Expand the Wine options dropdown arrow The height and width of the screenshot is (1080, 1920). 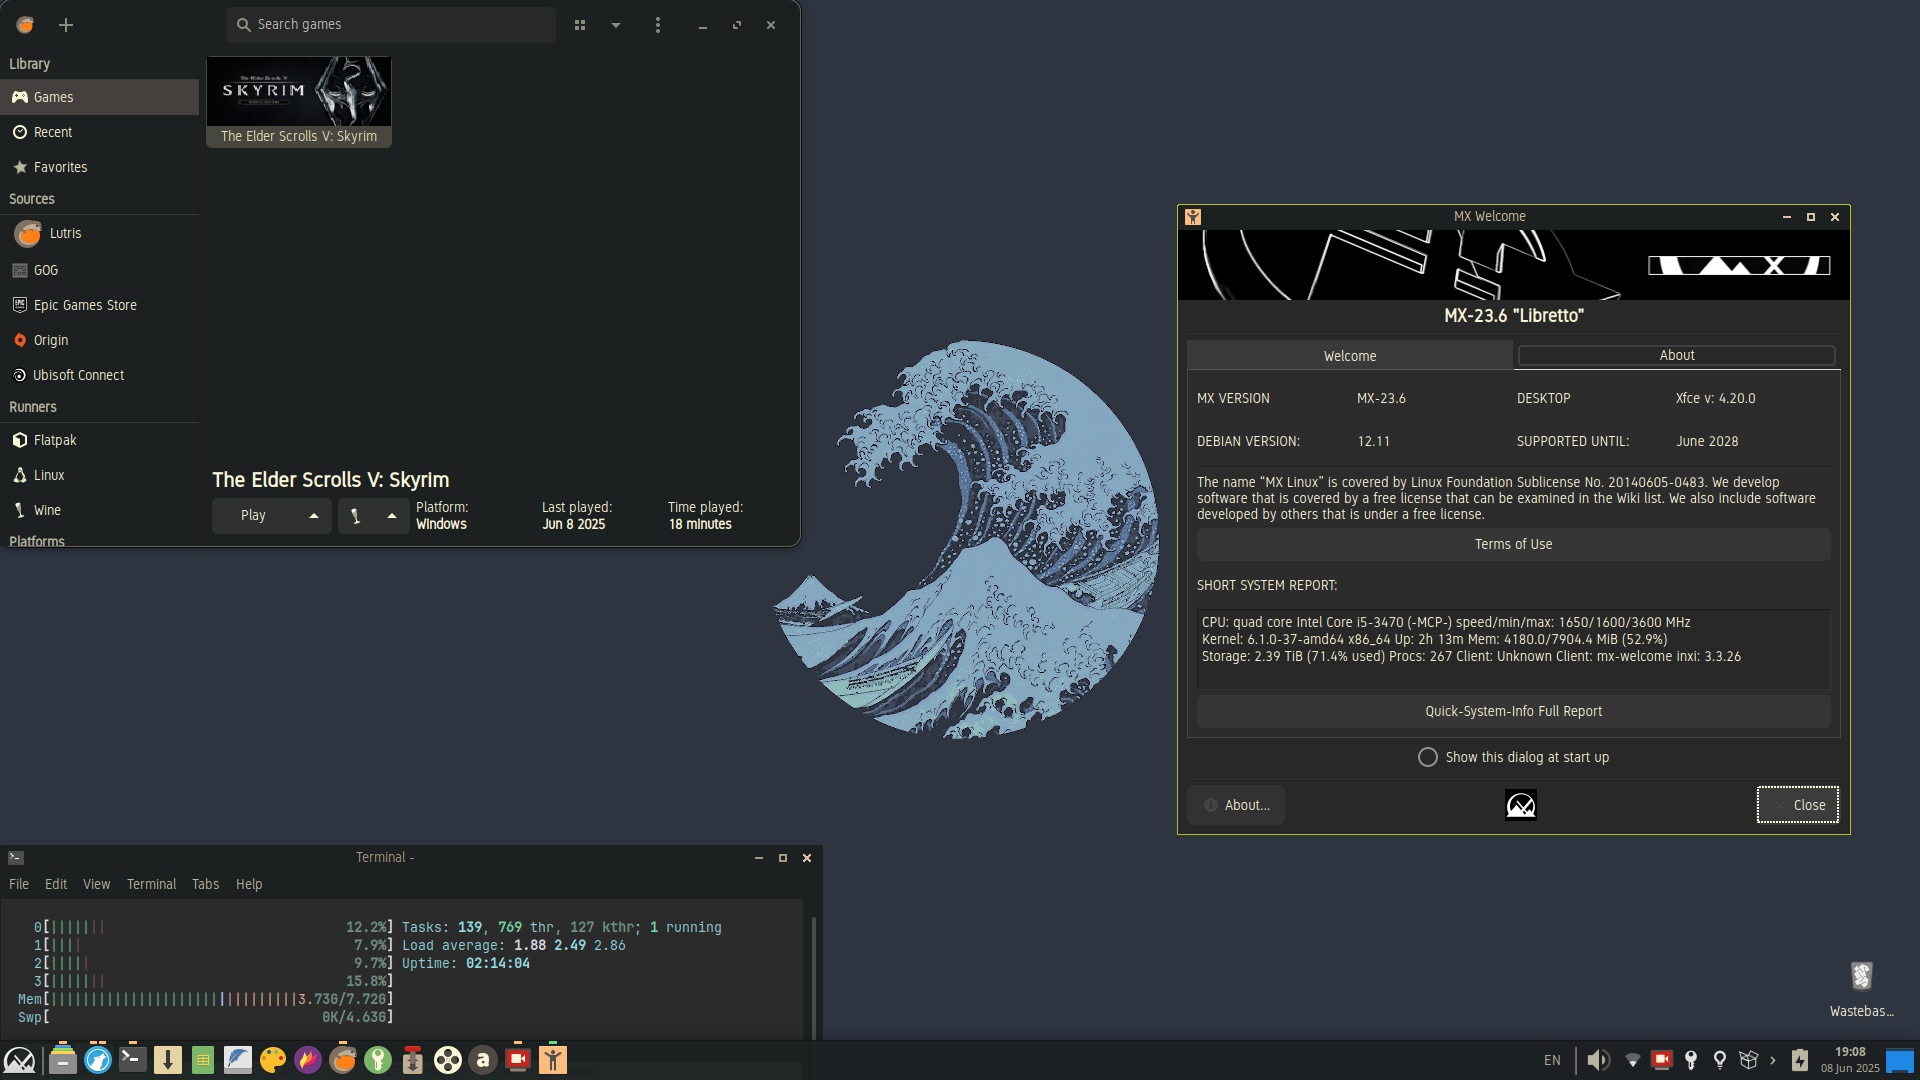click(x=392, y=516)
